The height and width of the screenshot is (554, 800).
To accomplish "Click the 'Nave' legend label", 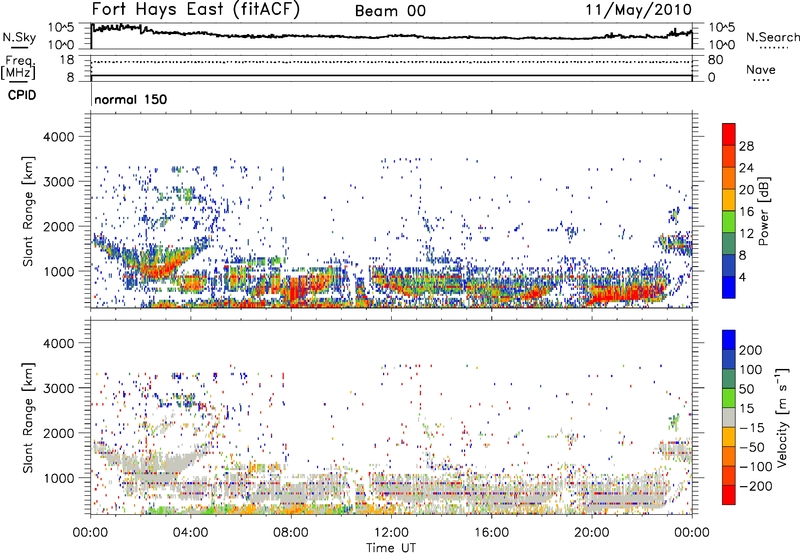I will tap(761, 69).
